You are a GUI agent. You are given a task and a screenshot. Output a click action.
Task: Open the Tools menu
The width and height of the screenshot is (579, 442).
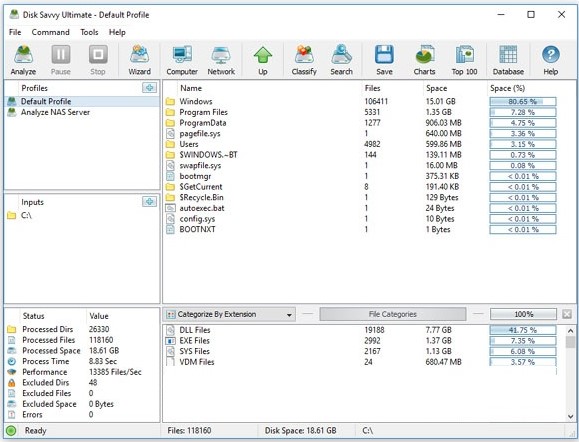click(x=89, y=32)
